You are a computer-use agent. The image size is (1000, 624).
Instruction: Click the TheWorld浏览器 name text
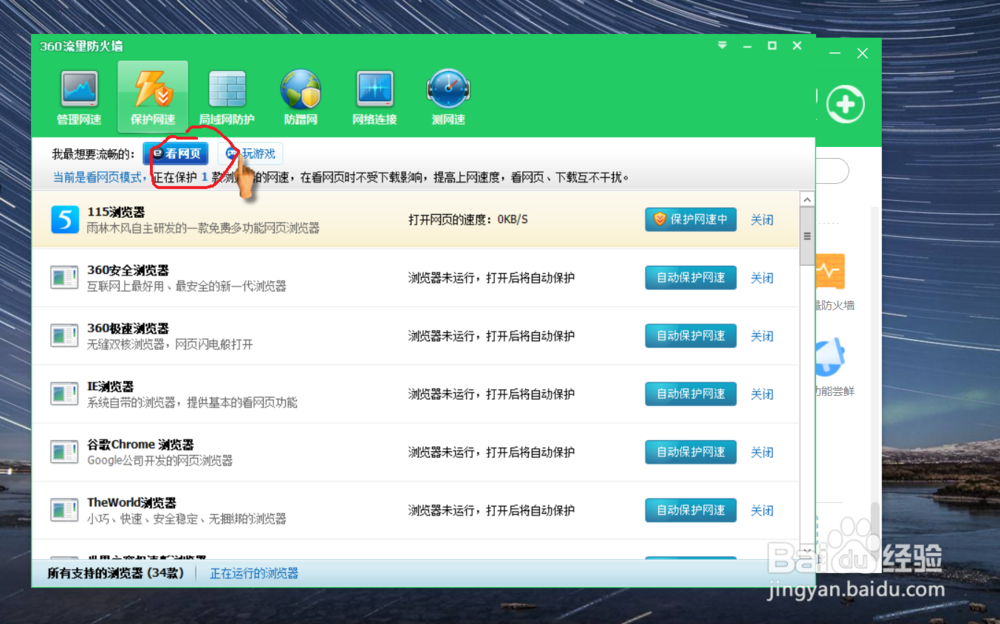(x=131, y=502)
